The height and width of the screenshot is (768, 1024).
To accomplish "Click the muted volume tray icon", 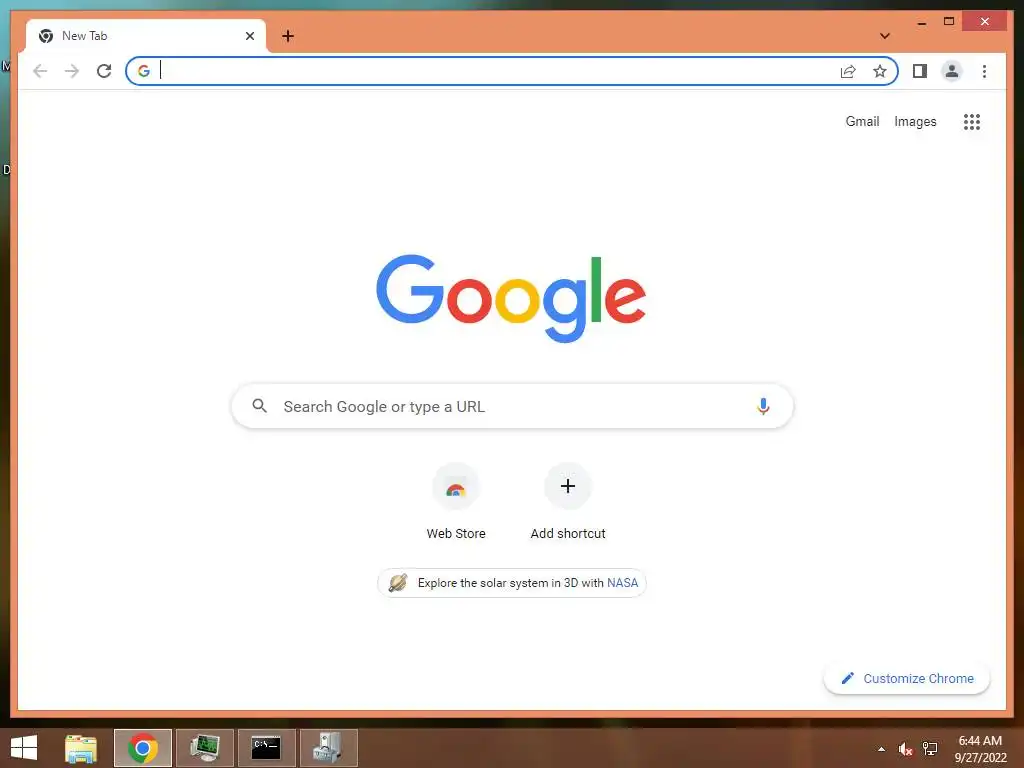I will coord(905,749).
